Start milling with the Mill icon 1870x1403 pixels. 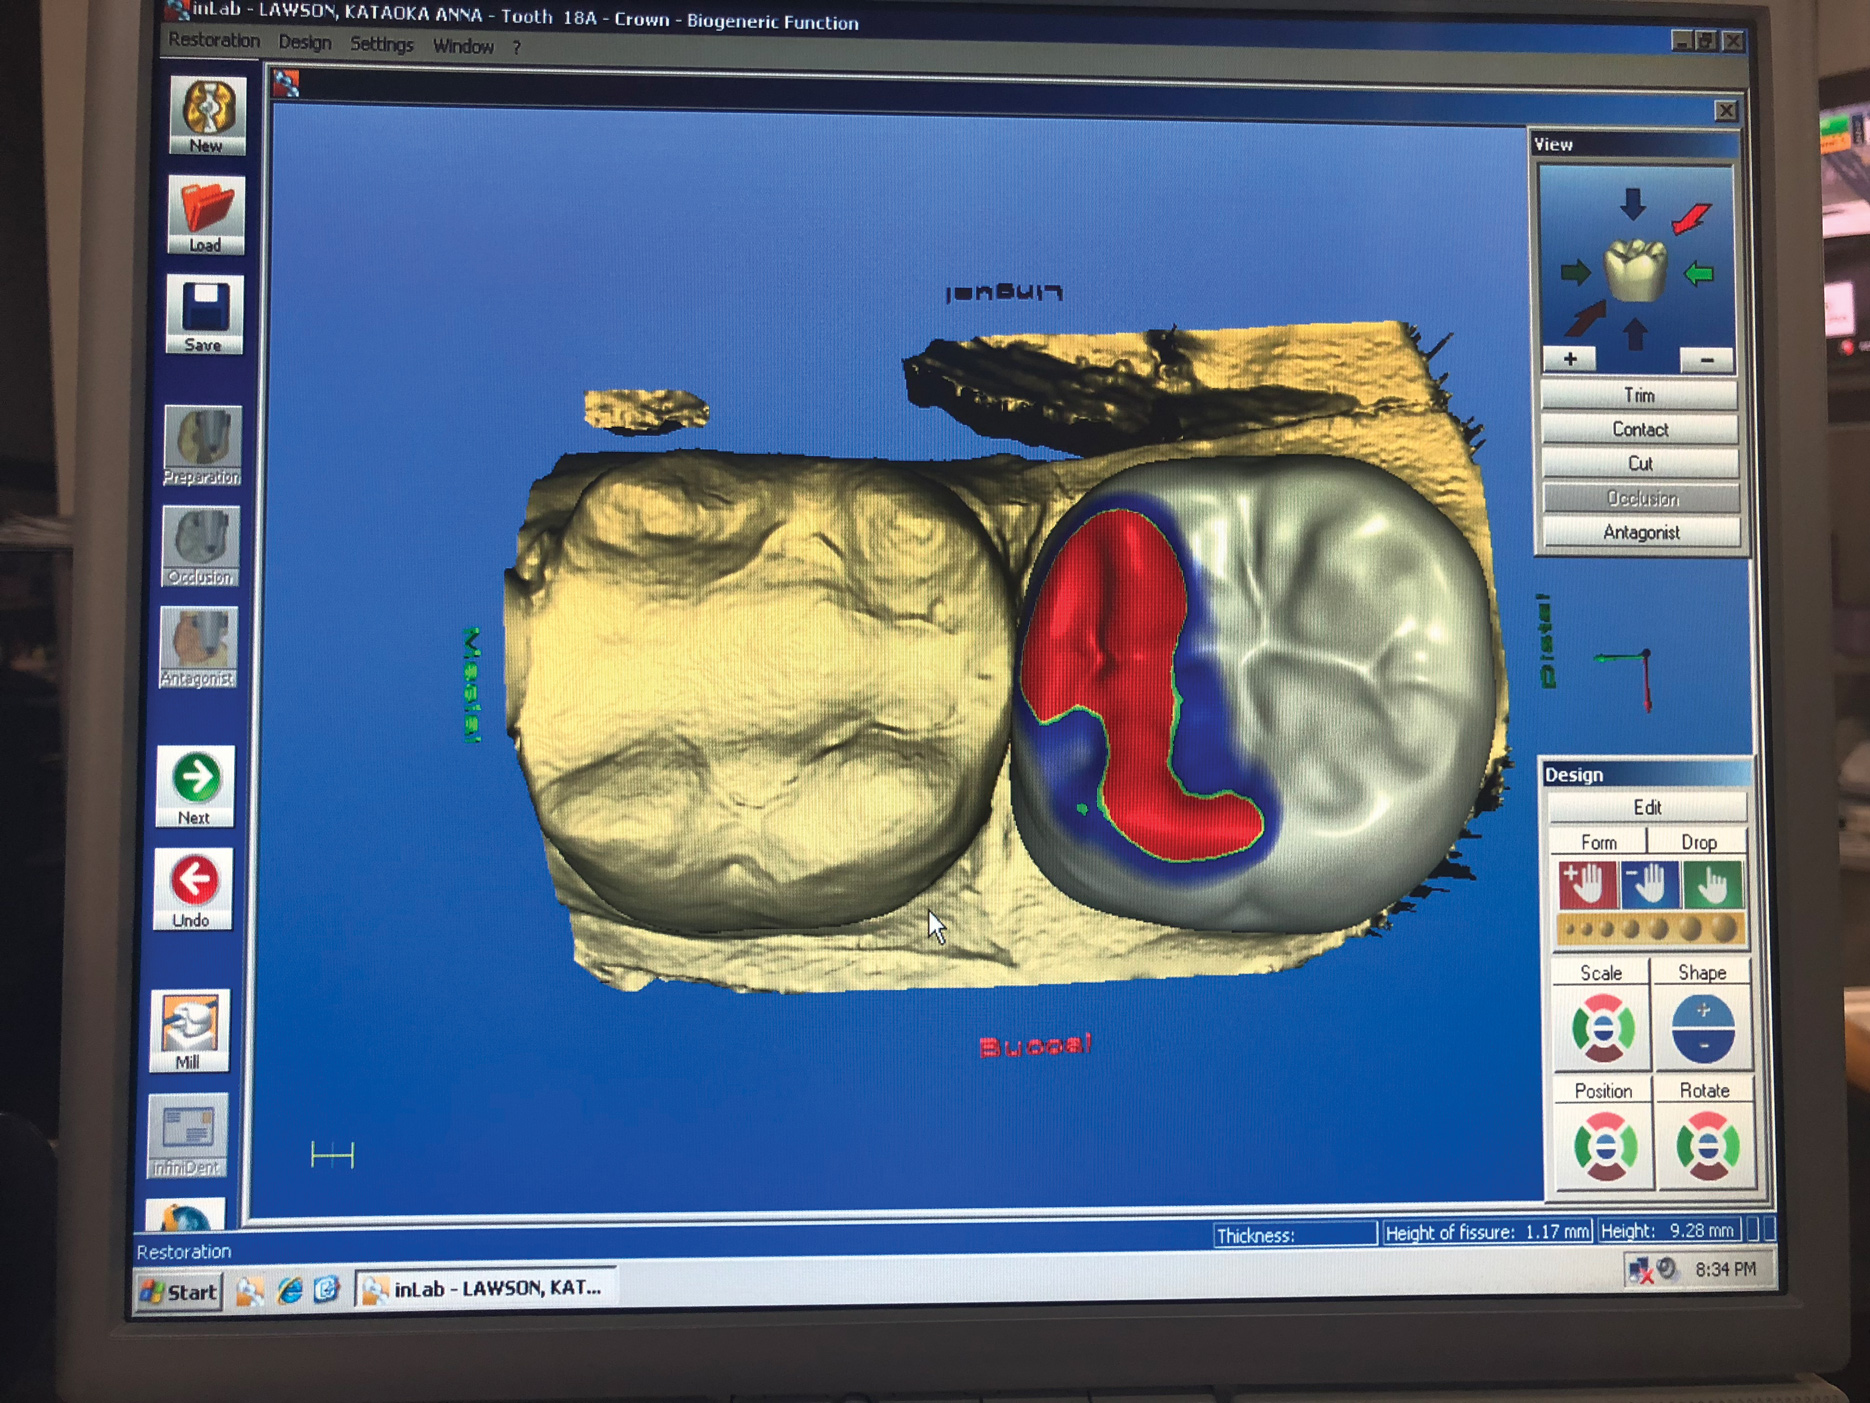click(x=189, y=1030)
